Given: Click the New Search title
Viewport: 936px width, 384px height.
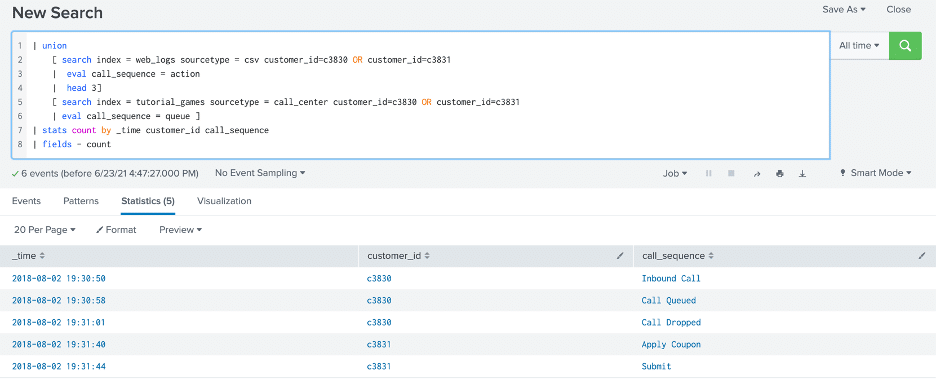Looking at the screenshot, I should click(57, 13).
